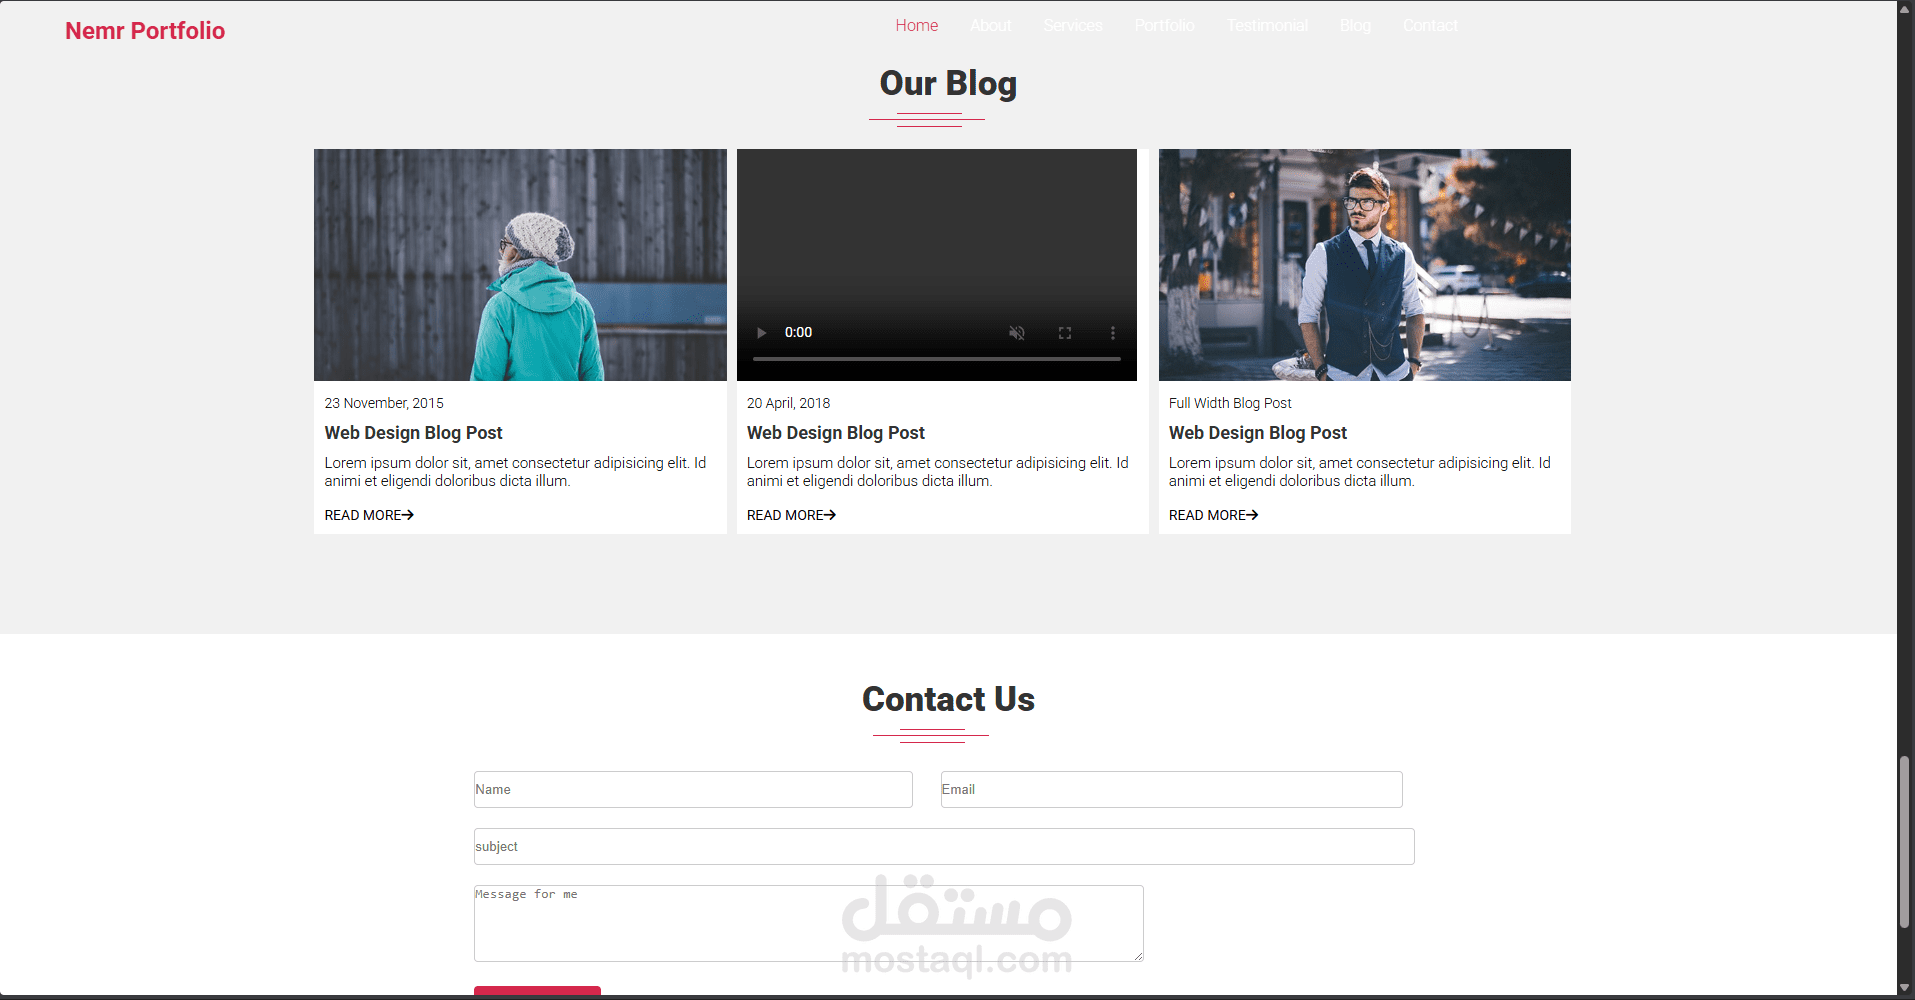Click the Contact Us heading
The width and height of the screenshot is (1915, 1000).
(x=948, y=699)
